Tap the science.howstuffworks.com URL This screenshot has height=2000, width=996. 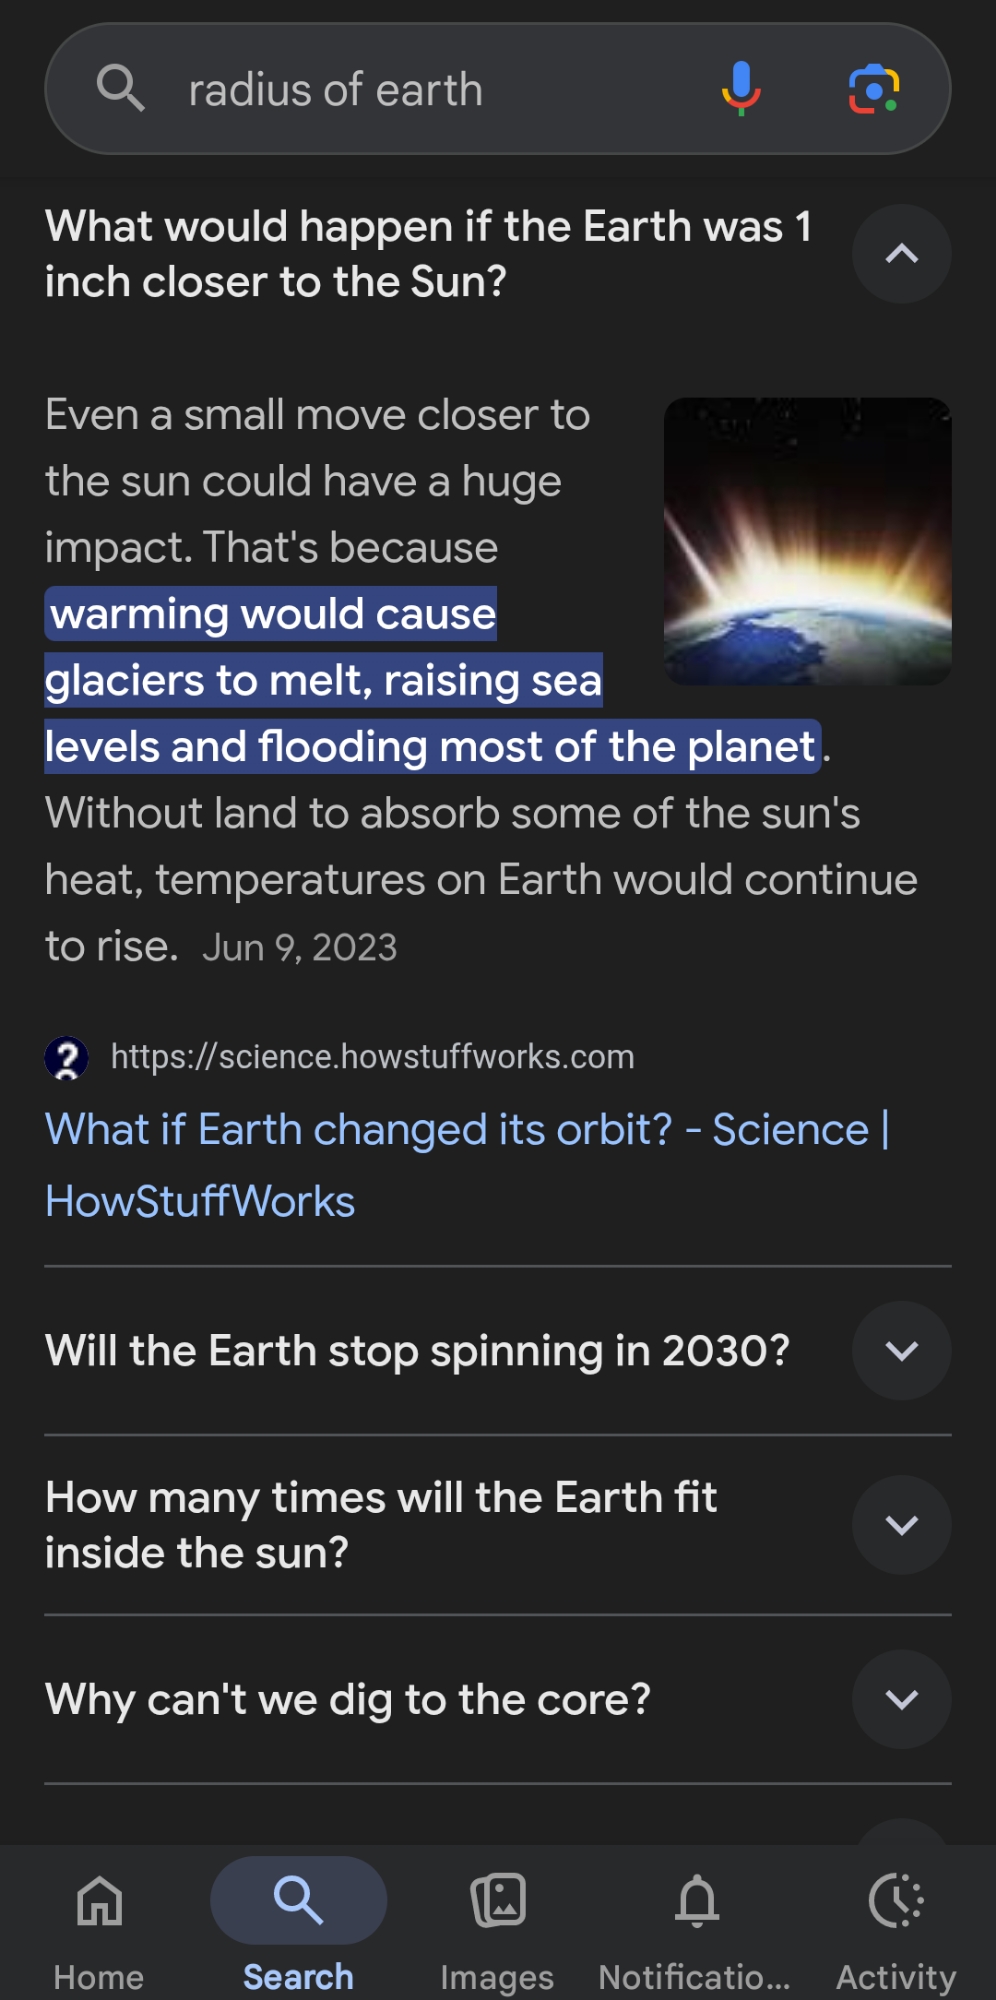point(372,1057)
